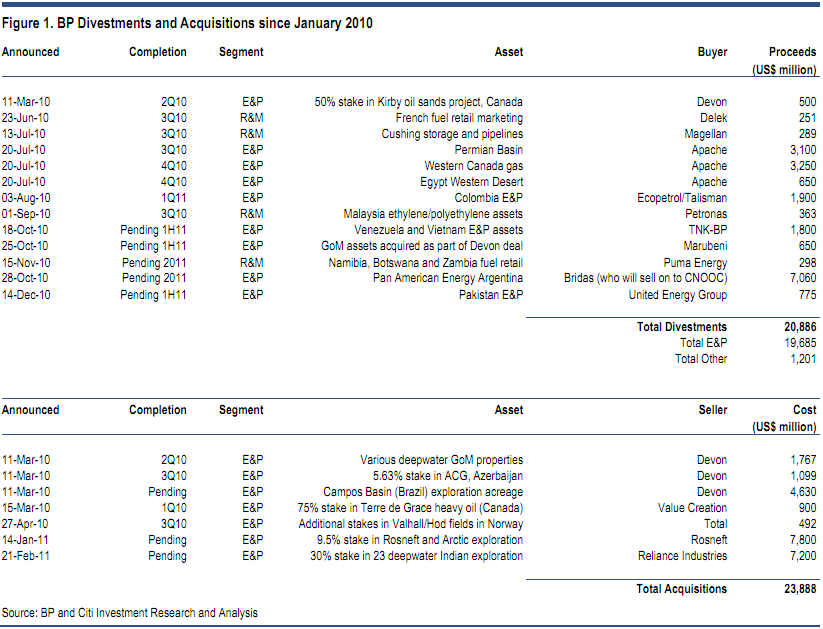Click '27-Apr-10' announced date
Viewport: 823px width, 629px height.
point(25,524)
